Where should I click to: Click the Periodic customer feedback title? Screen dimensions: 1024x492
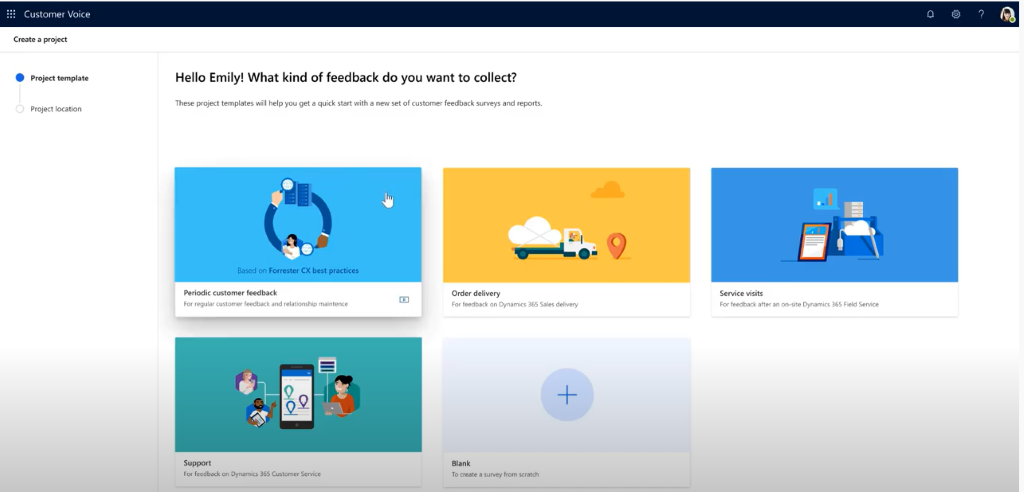(231, 293)
